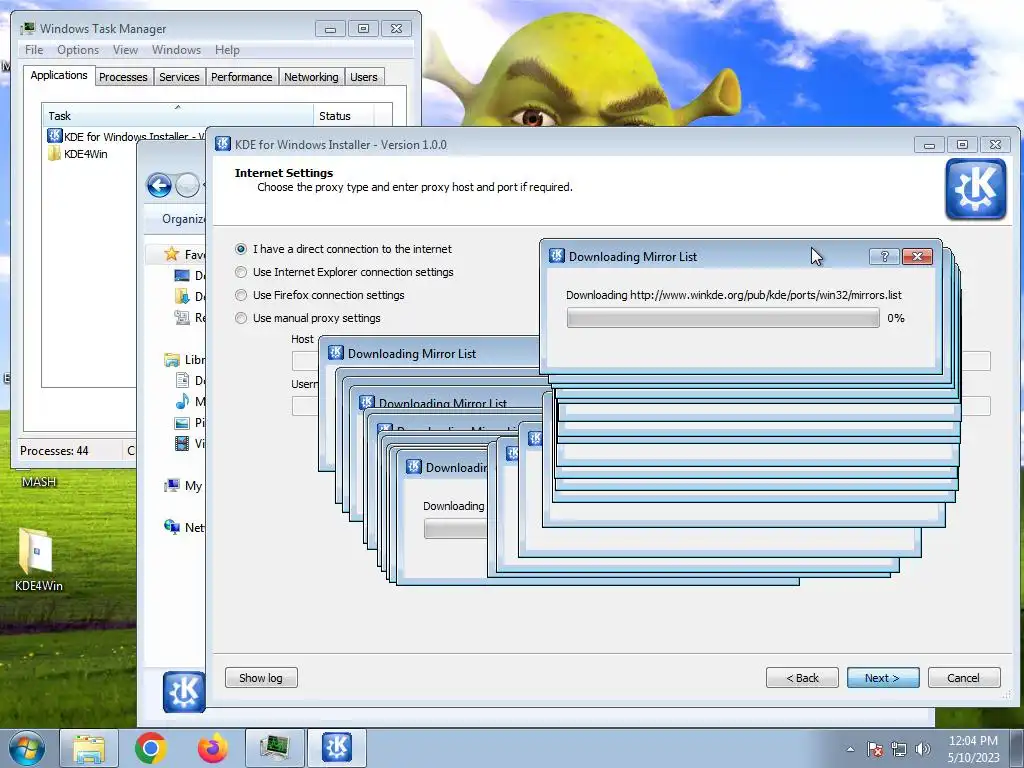Select Use Internet Explorer connection settings
The image size is (1024, 768).
[x=344, y=272]
